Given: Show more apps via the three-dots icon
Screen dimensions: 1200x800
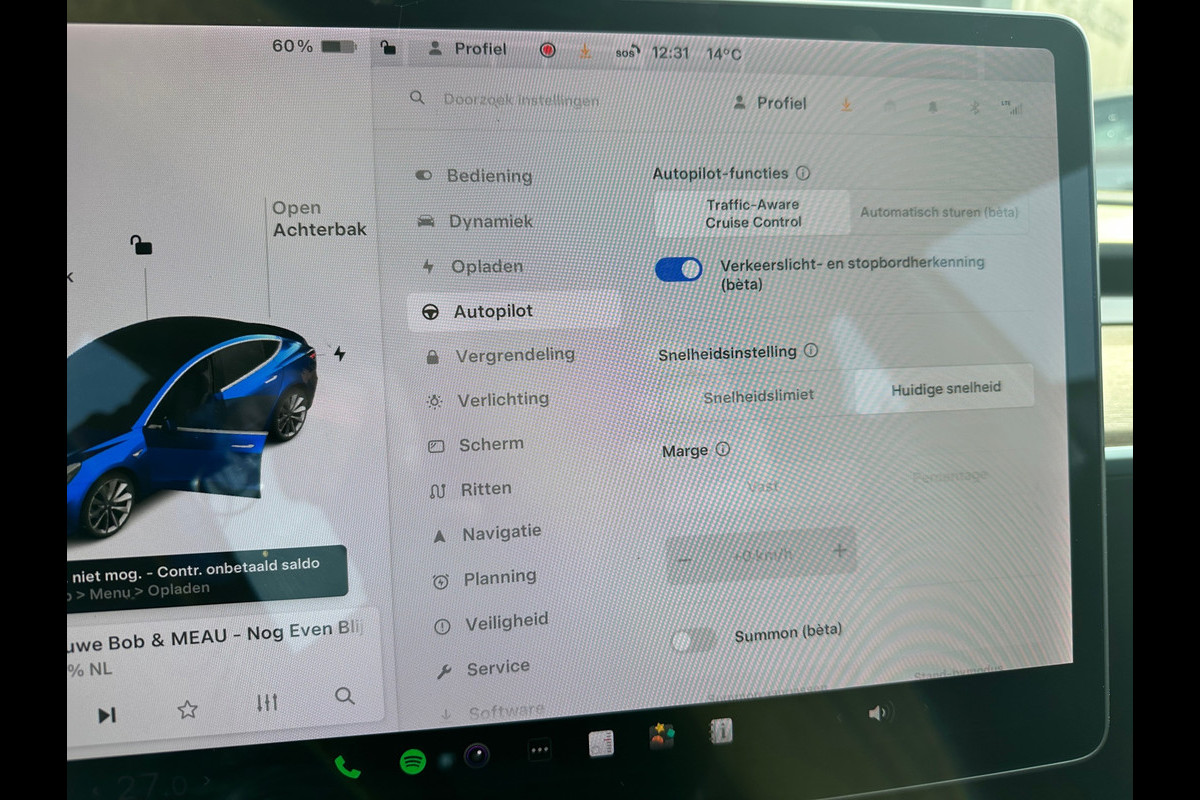Looking at the screenshot, I should (x=540, y=749).
